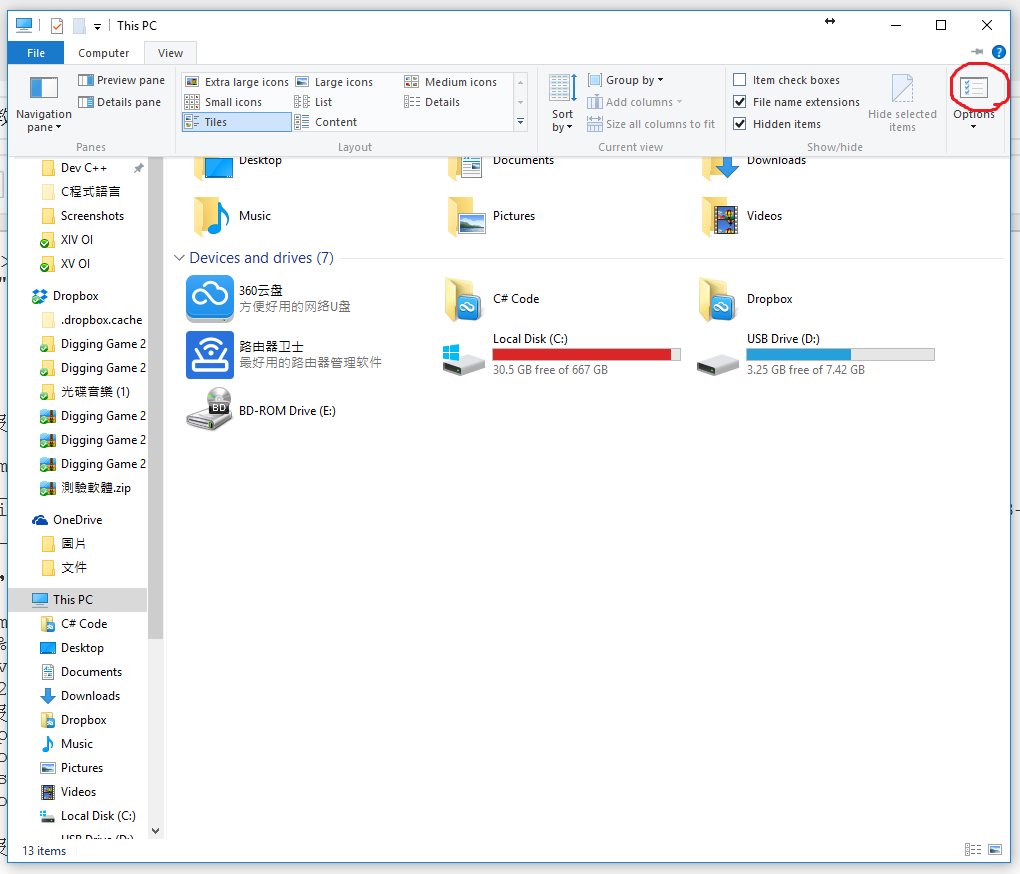The image size is (1020, 874).
Task: Open Screenshots folder in sidebar
Action: pyautogui.click(x=92, y=216)
